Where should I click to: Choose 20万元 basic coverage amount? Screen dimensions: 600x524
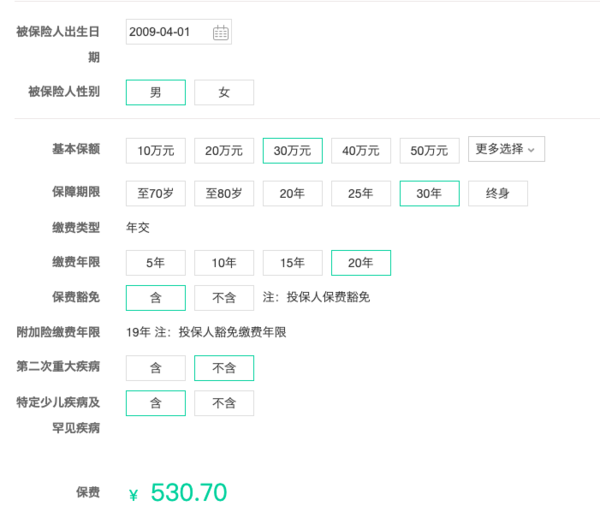[224, 151]
